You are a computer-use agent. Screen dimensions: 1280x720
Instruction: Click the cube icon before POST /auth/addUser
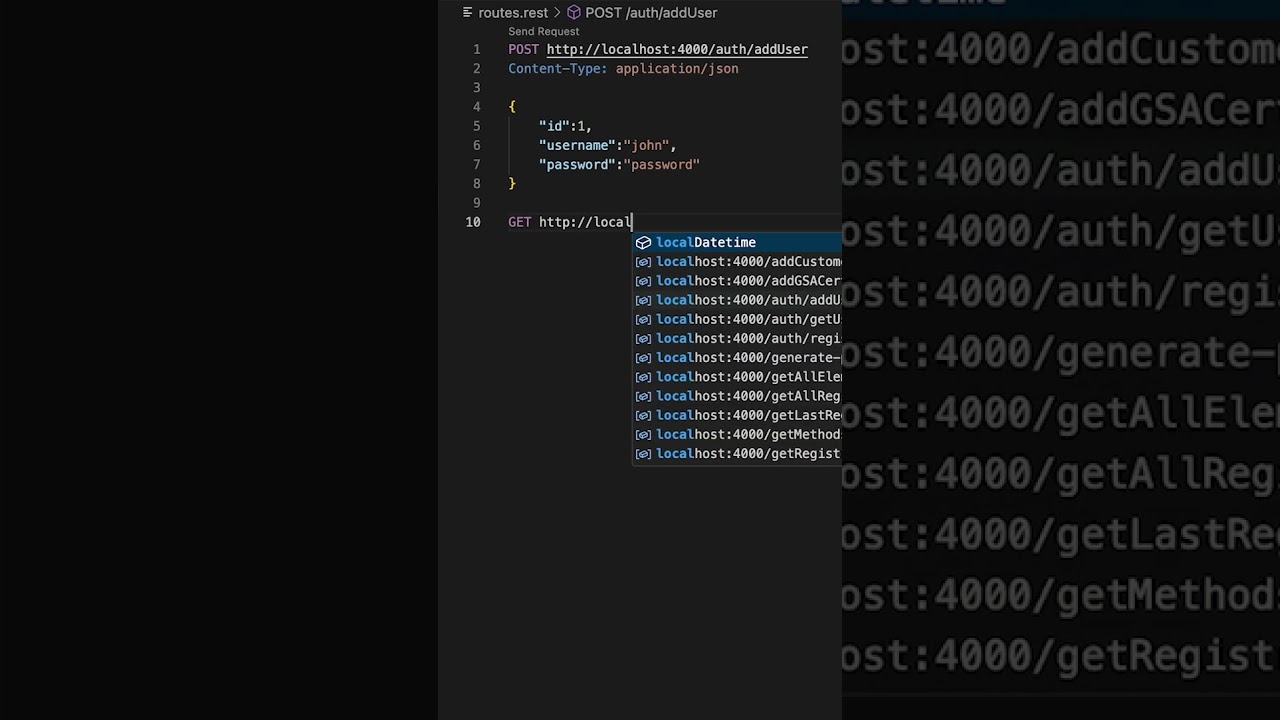pos(574,13)
